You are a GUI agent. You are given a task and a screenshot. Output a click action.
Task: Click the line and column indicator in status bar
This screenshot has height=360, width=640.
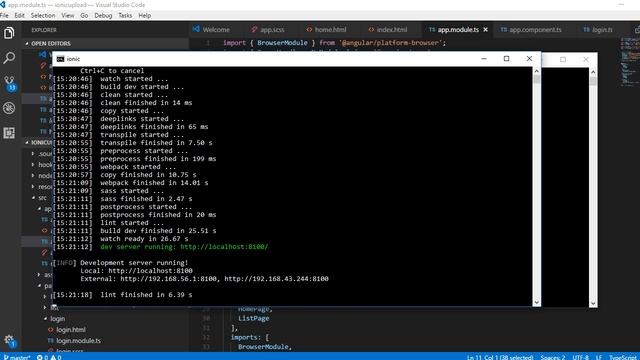[x=500, y=357]
